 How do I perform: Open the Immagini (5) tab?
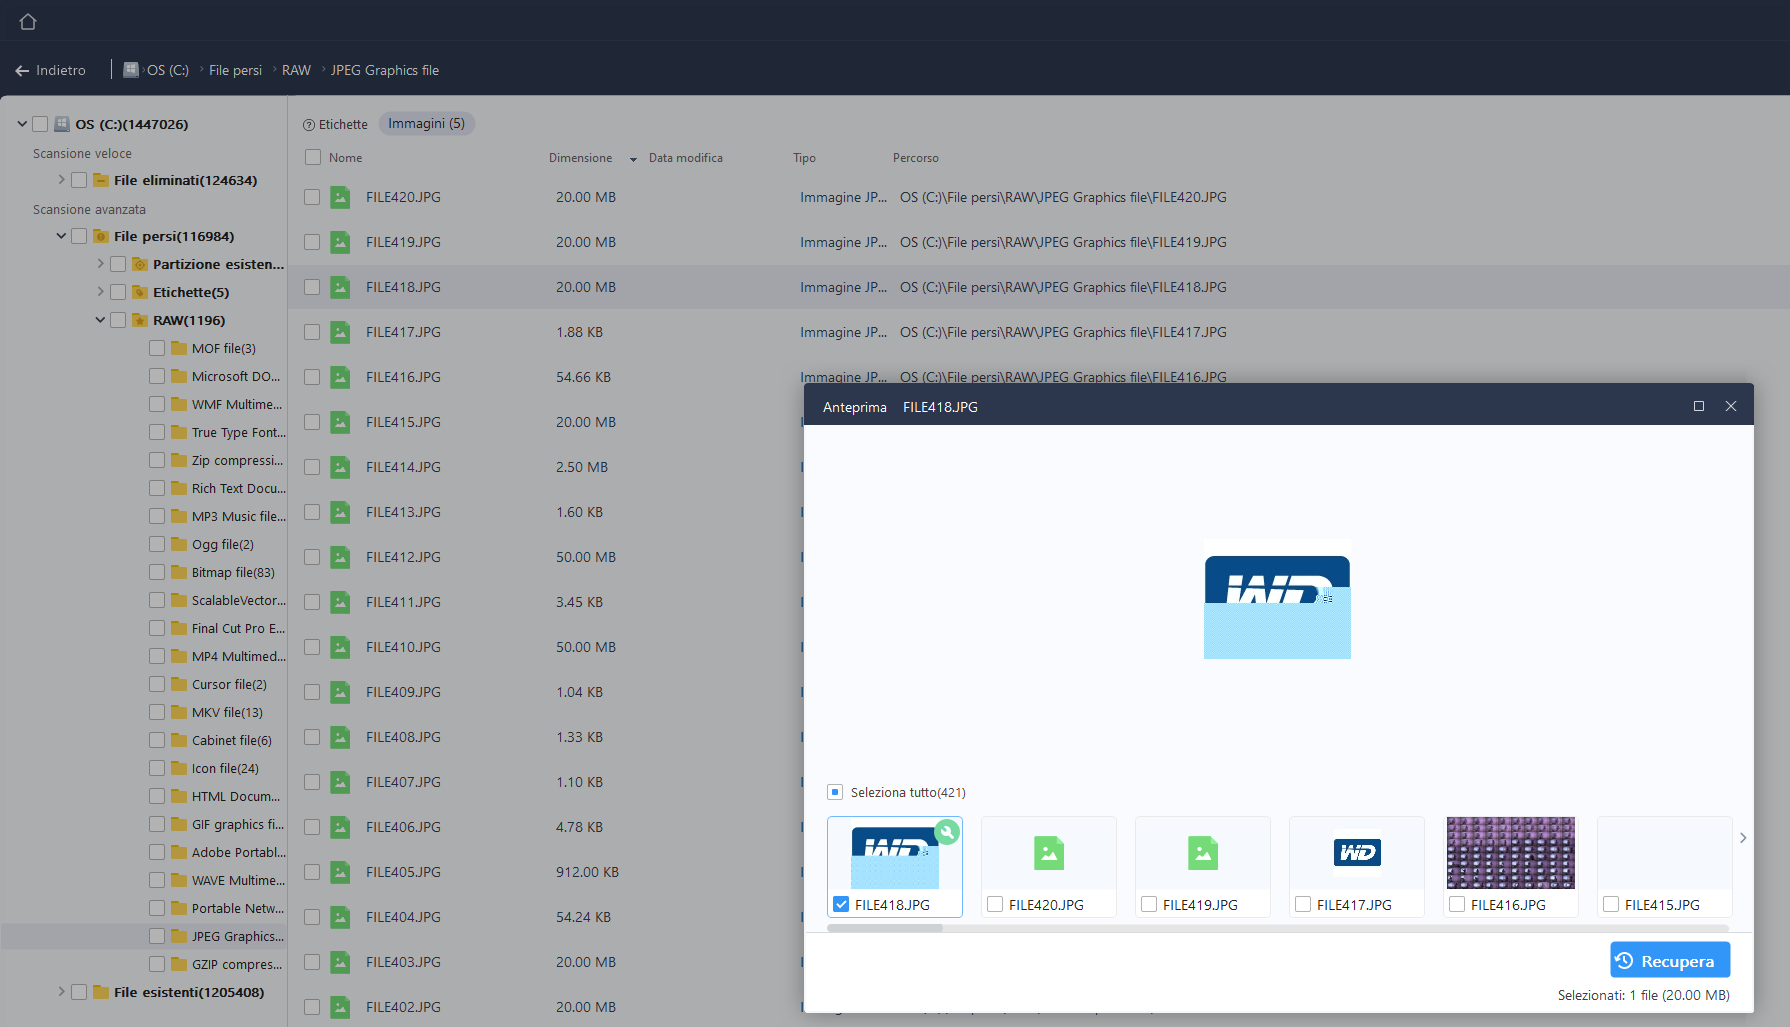point(426,124)
